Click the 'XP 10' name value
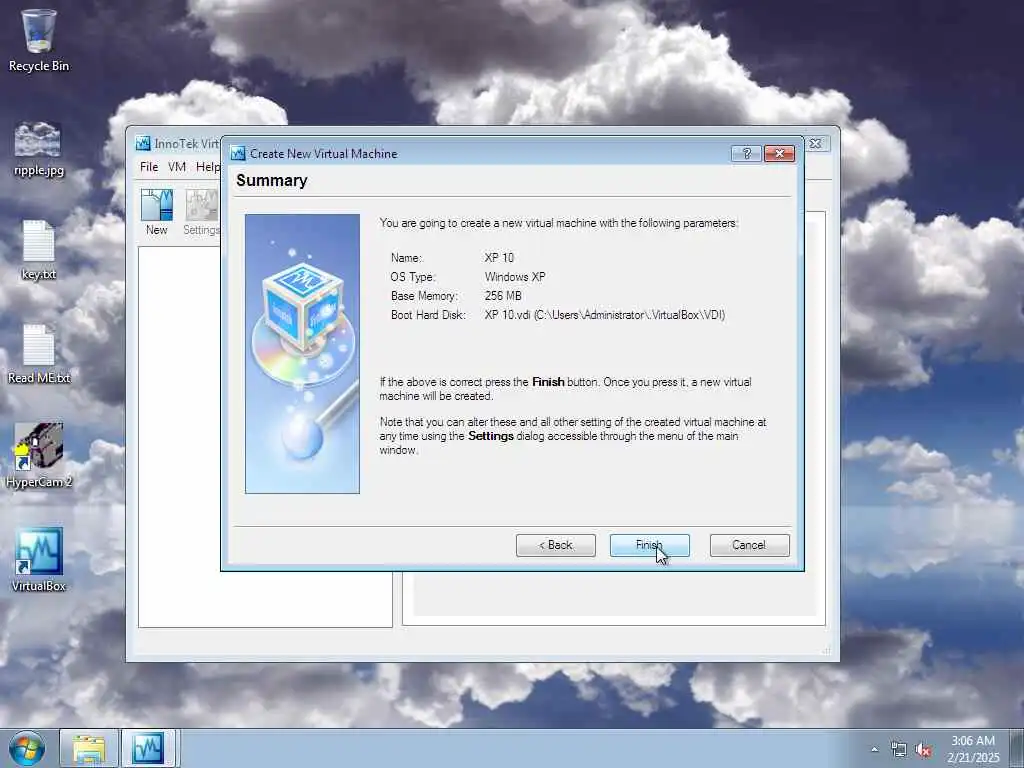This screenshot has height=768, width=1024. [499, 258]
